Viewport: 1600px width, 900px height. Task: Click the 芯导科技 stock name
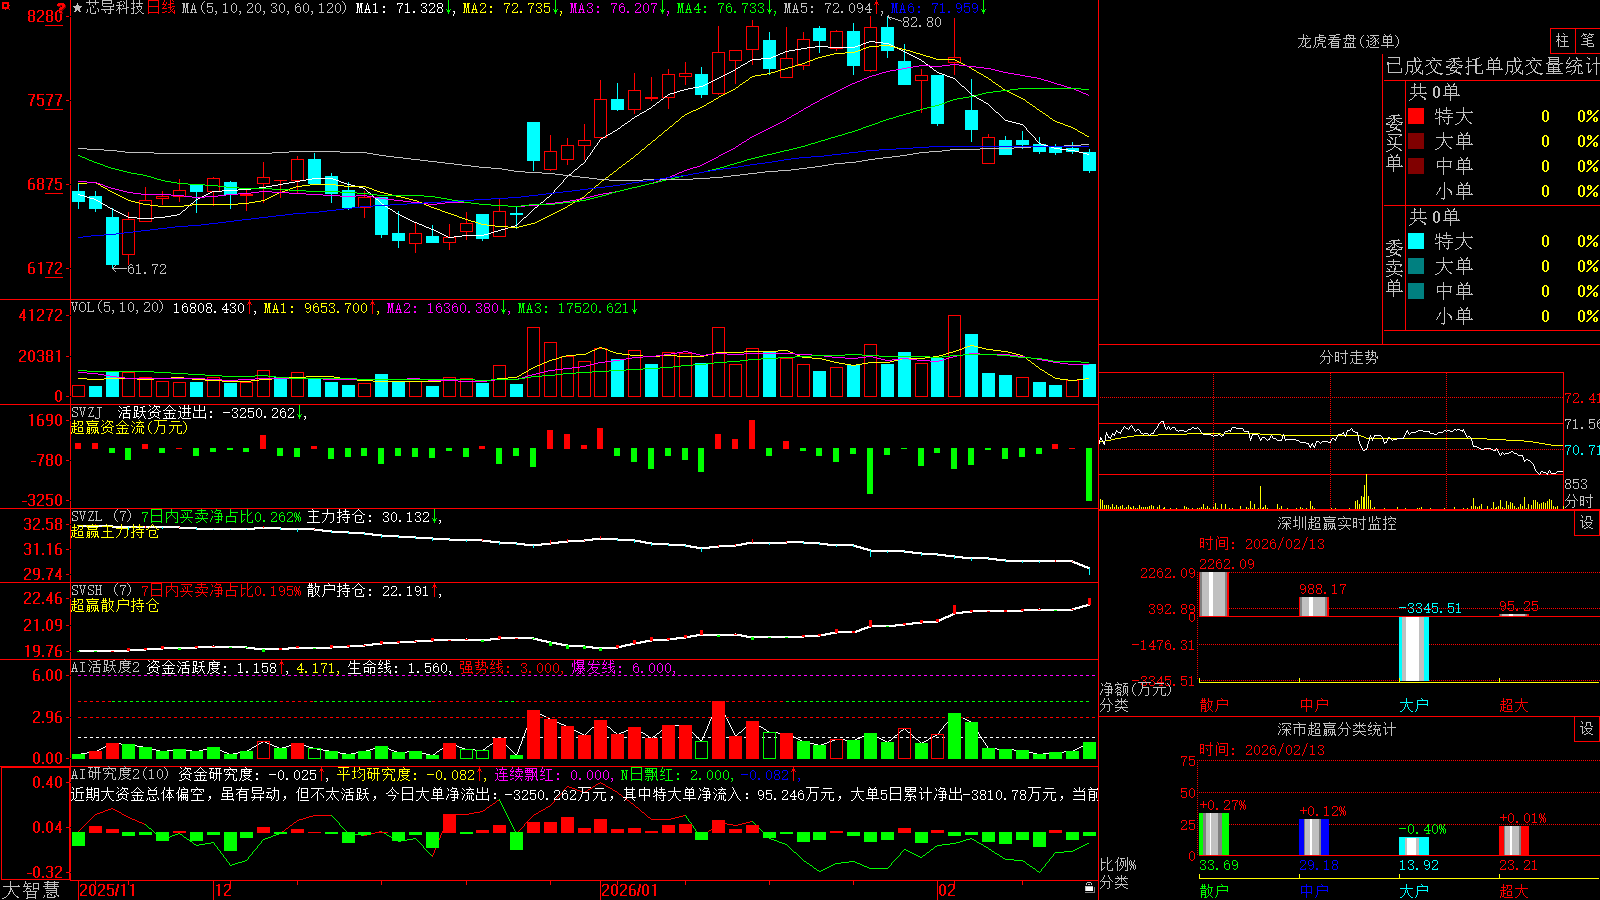[115, 8]
